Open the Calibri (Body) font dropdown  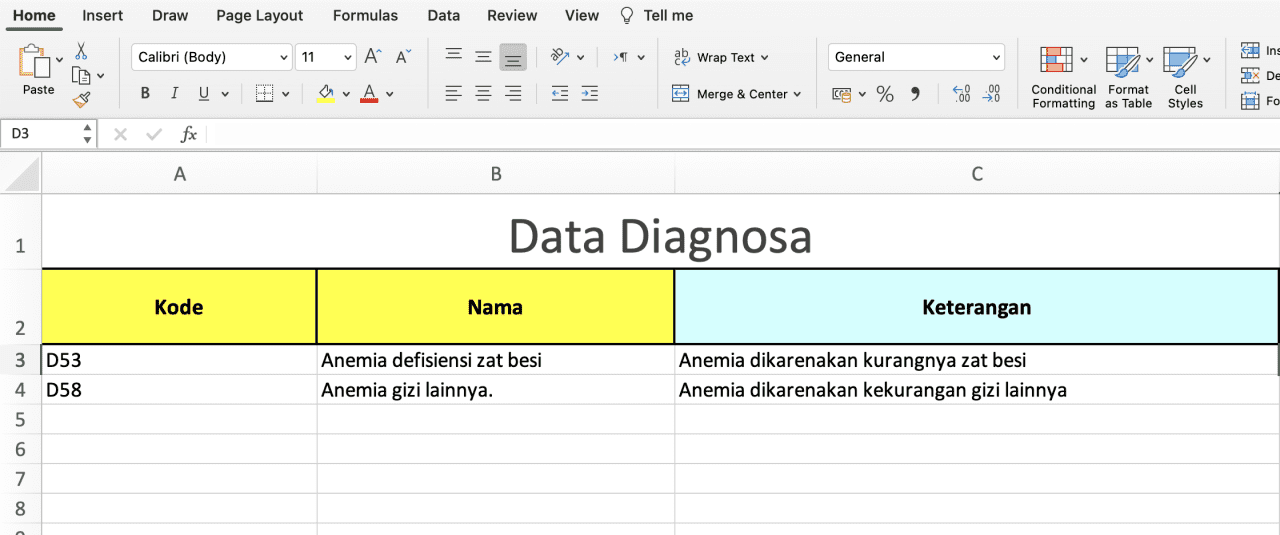pyautogui.click(x=211, y=57)
